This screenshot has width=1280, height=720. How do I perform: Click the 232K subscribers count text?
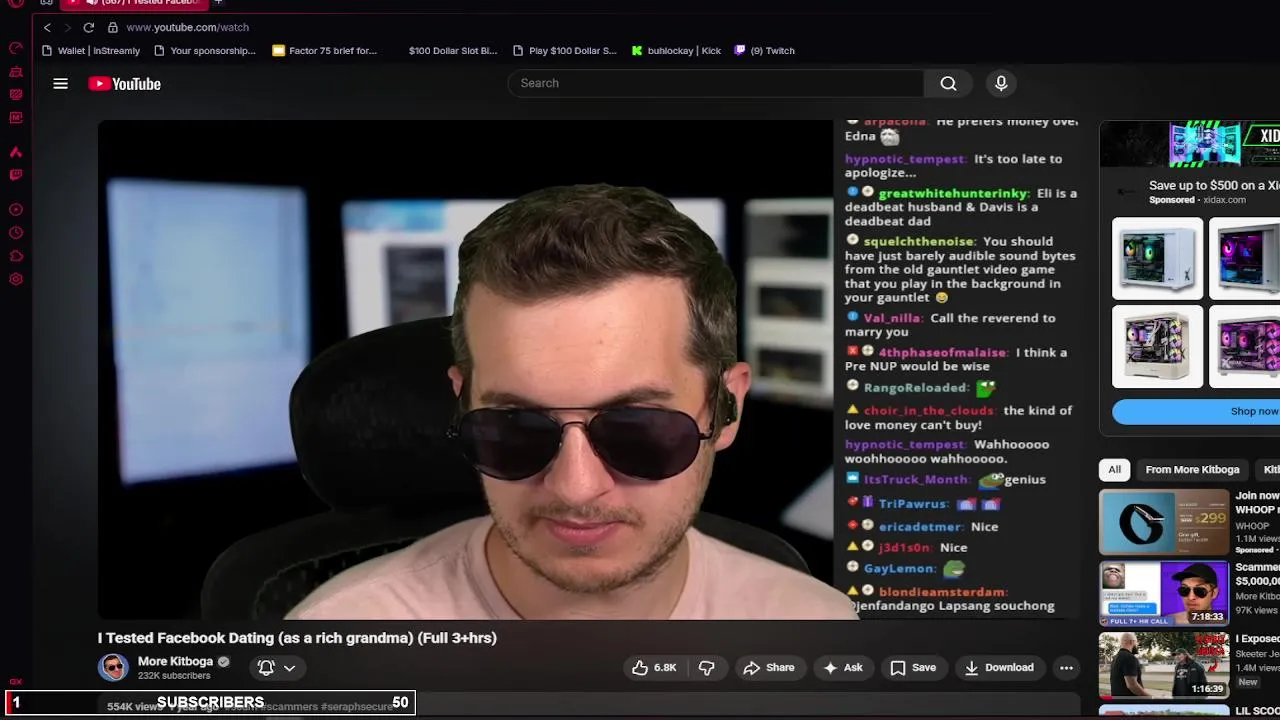point(174,676)
